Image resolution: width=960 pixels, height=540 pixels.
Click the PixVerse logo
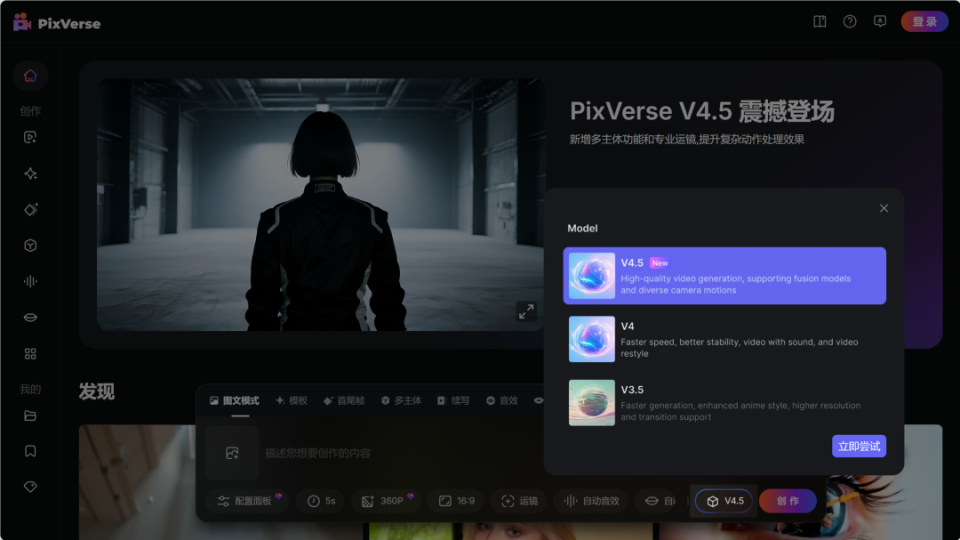pos(56,23)
